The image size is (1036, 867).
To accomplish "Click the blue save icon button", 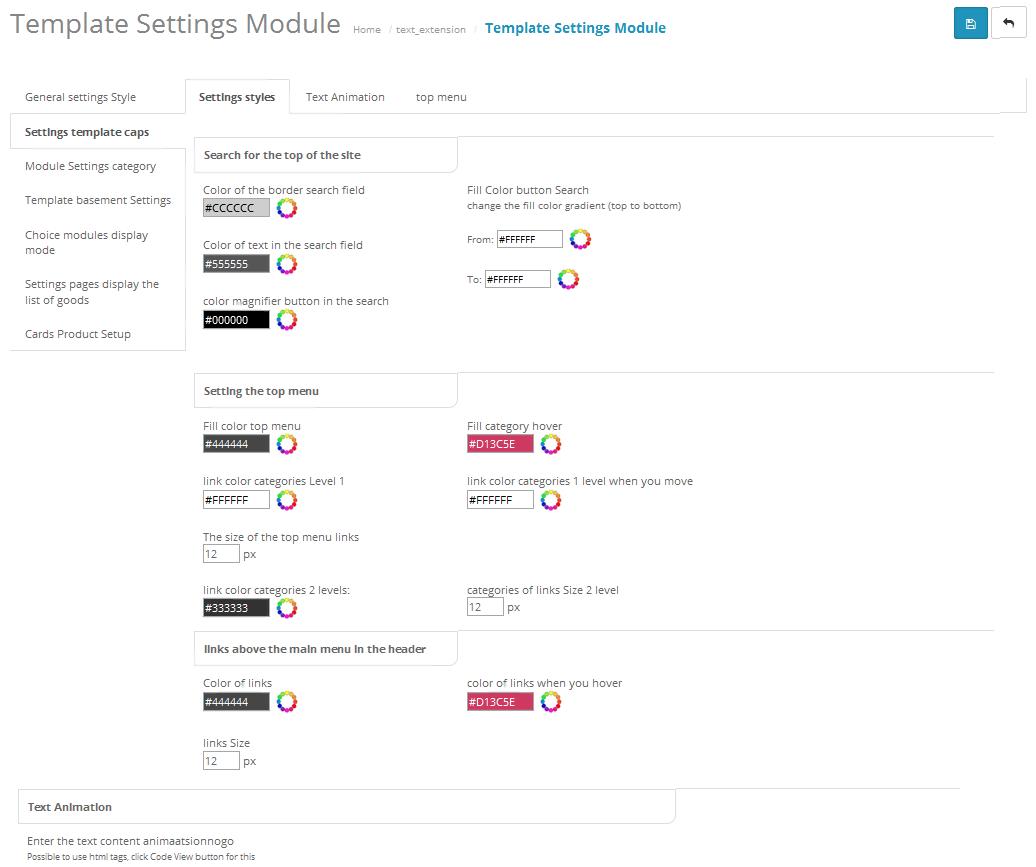I will point(970,23).
